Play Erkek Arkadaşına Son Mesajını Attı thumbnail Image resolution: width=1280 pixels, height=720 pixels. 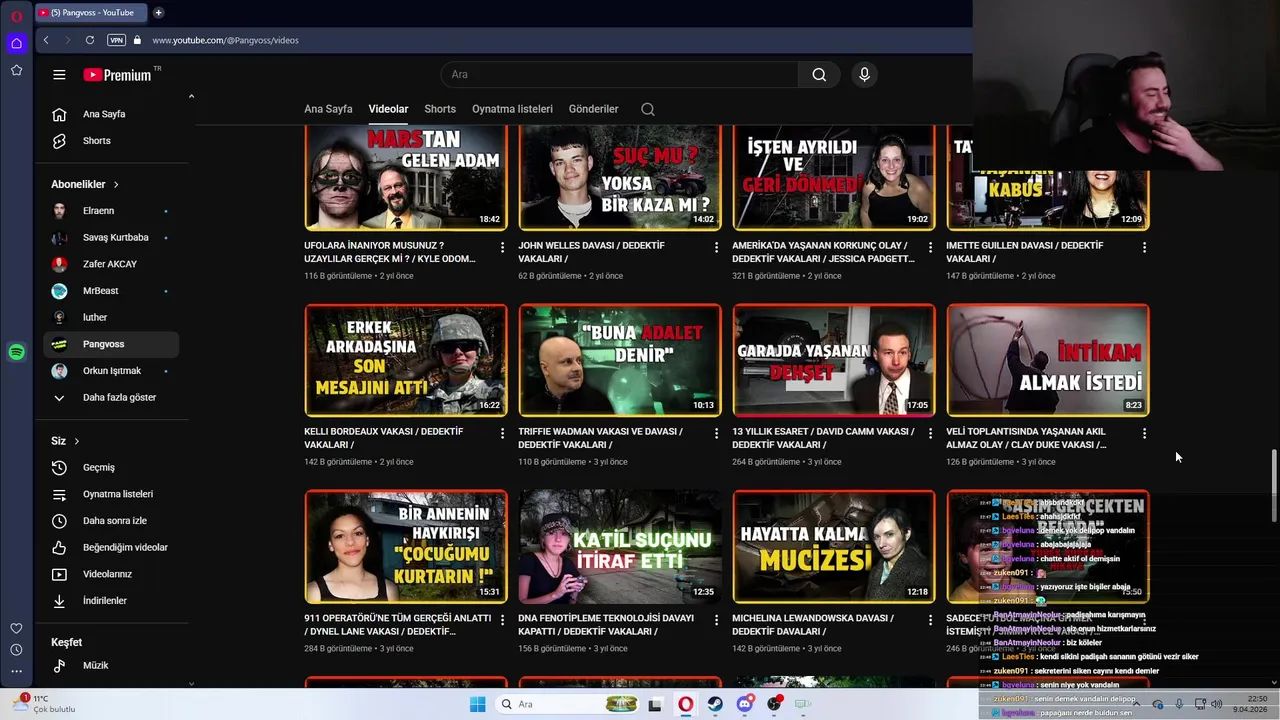(x=406, y=360)
